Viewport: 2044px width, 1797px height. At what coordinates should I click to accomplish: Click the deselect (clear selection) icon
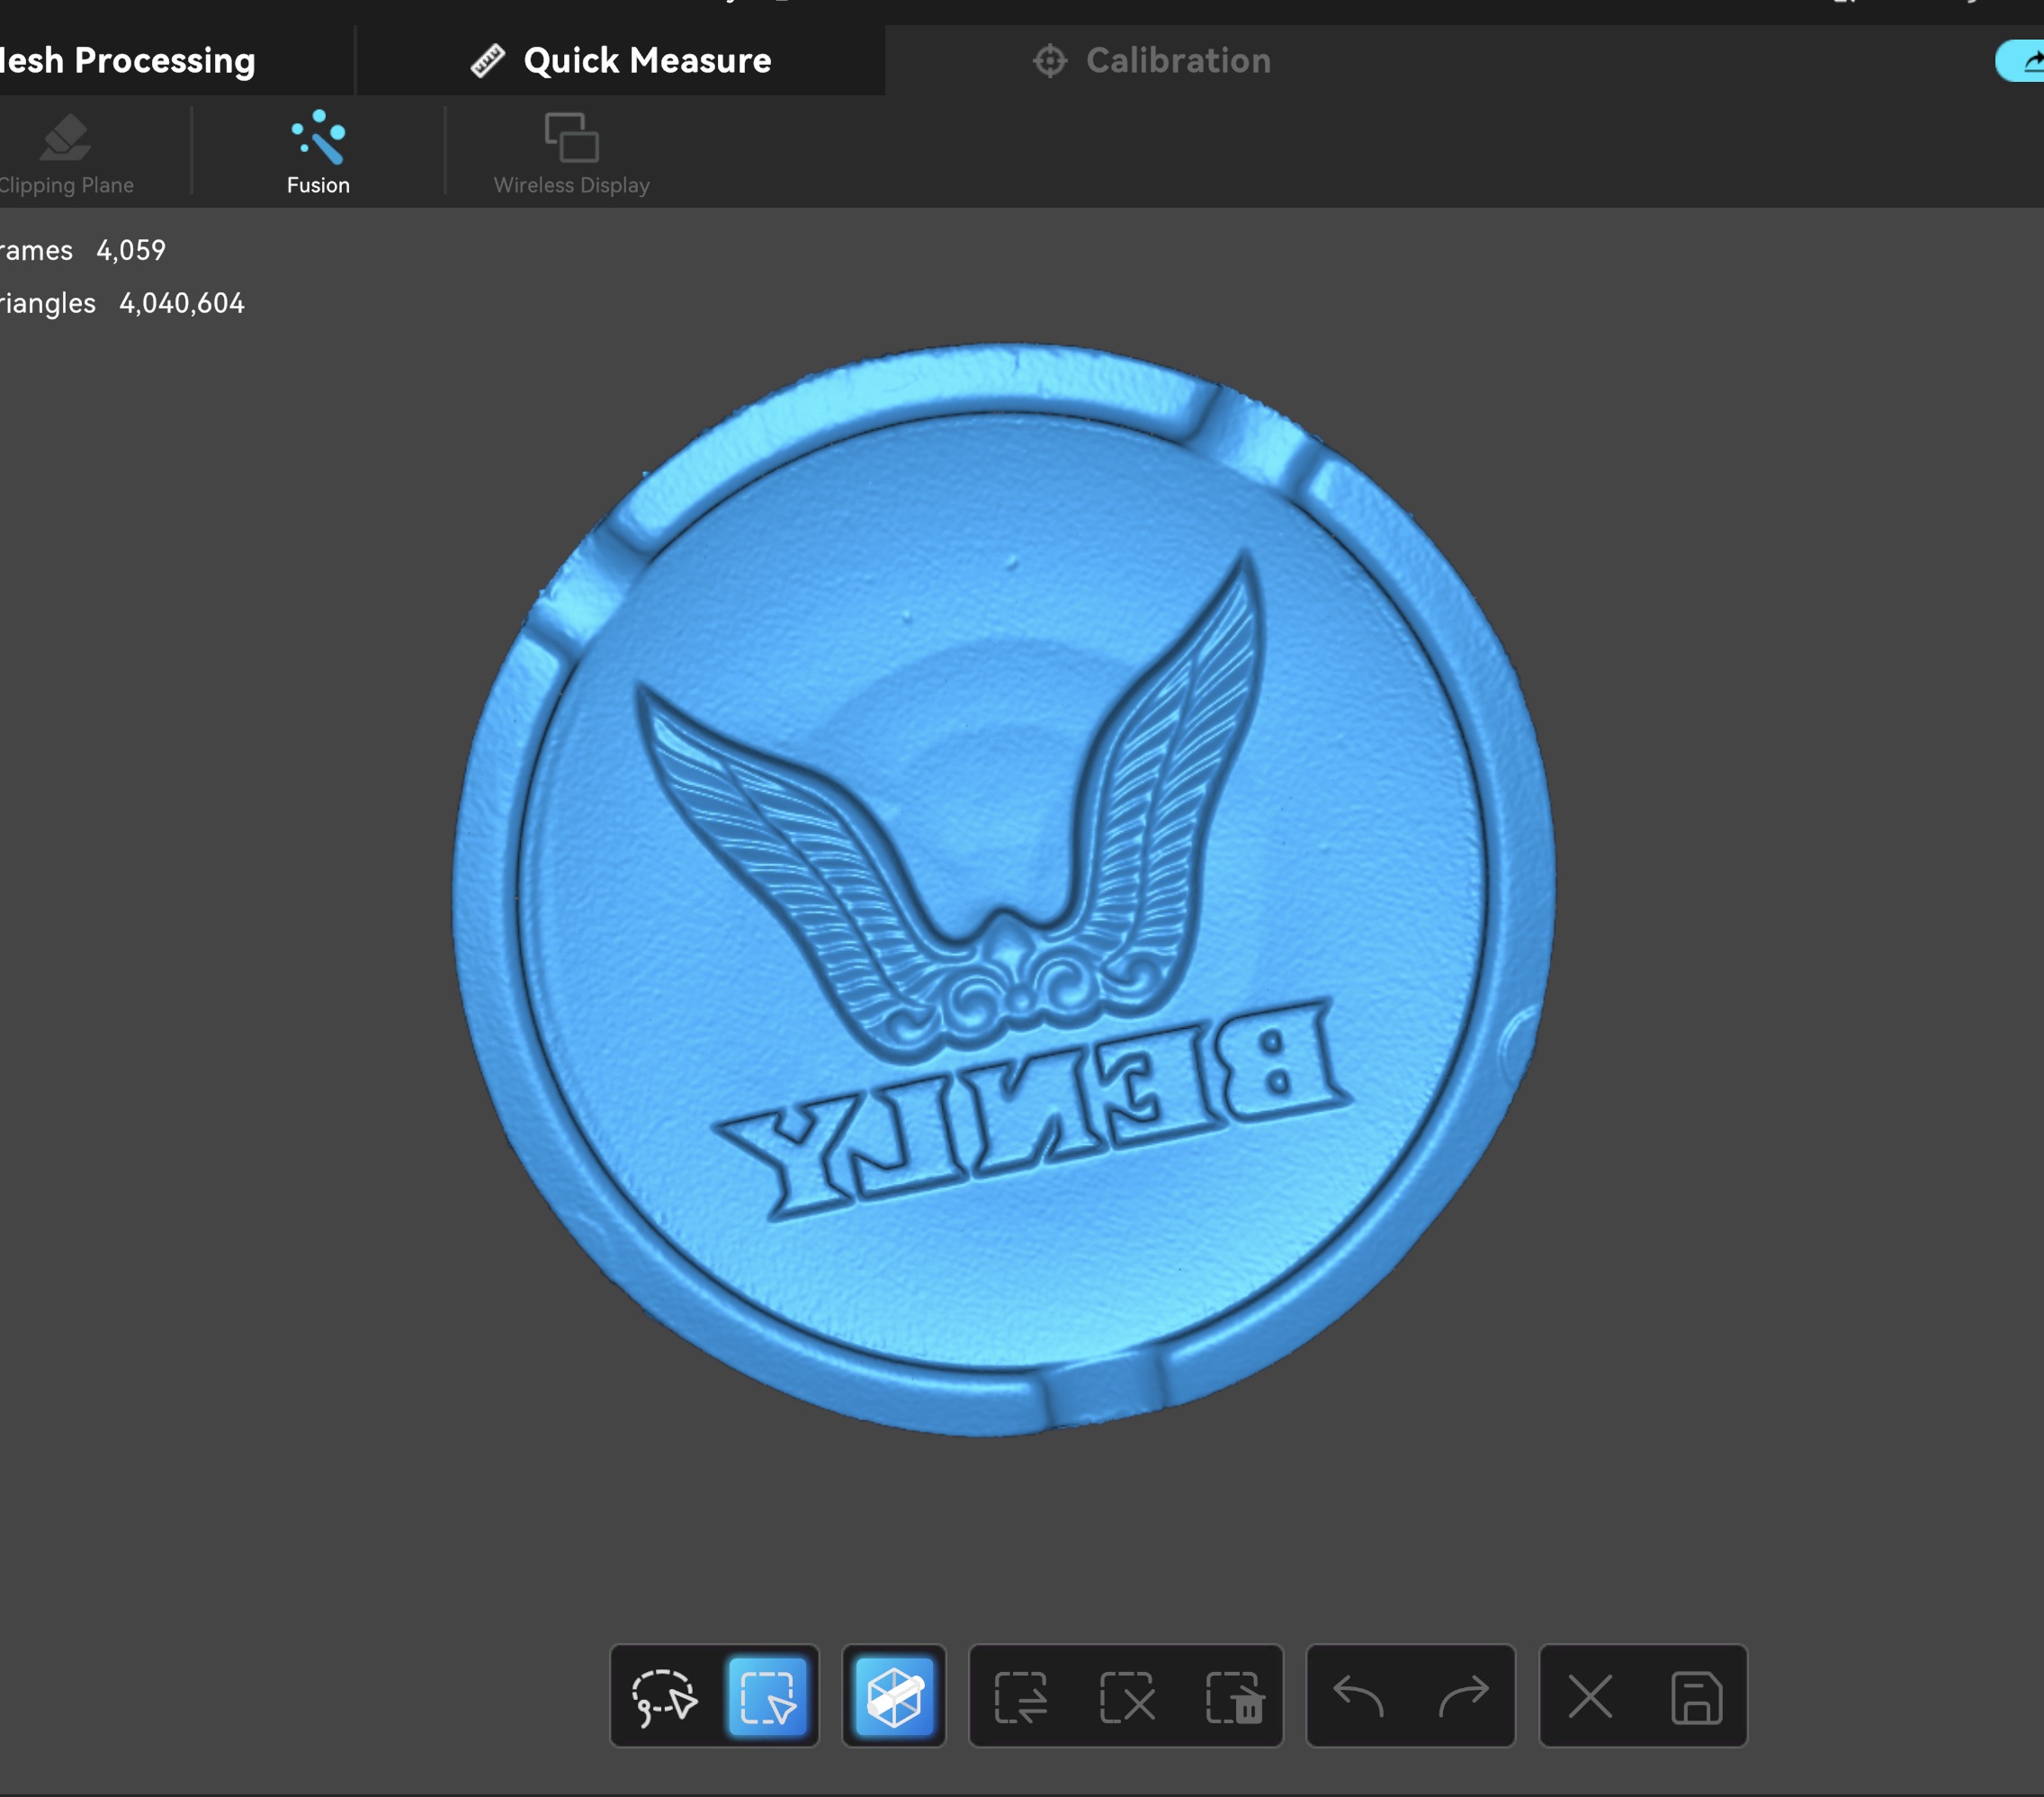point(1127,1697)
